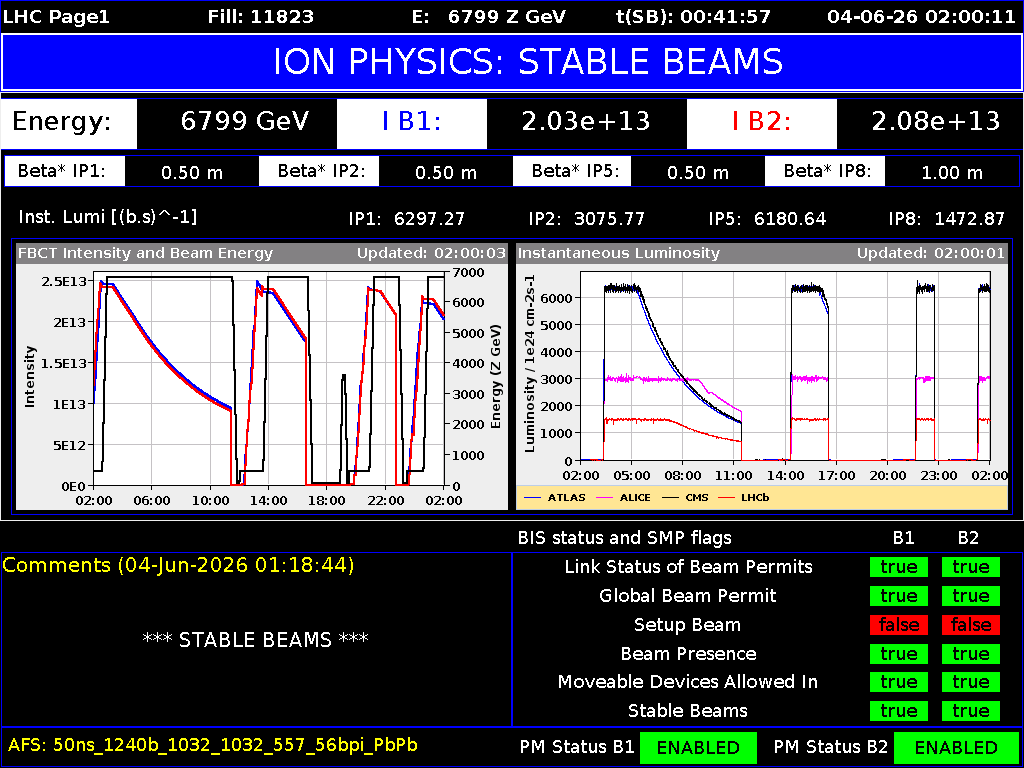Click Beam Presence B2 true flag

coord(970,654)
